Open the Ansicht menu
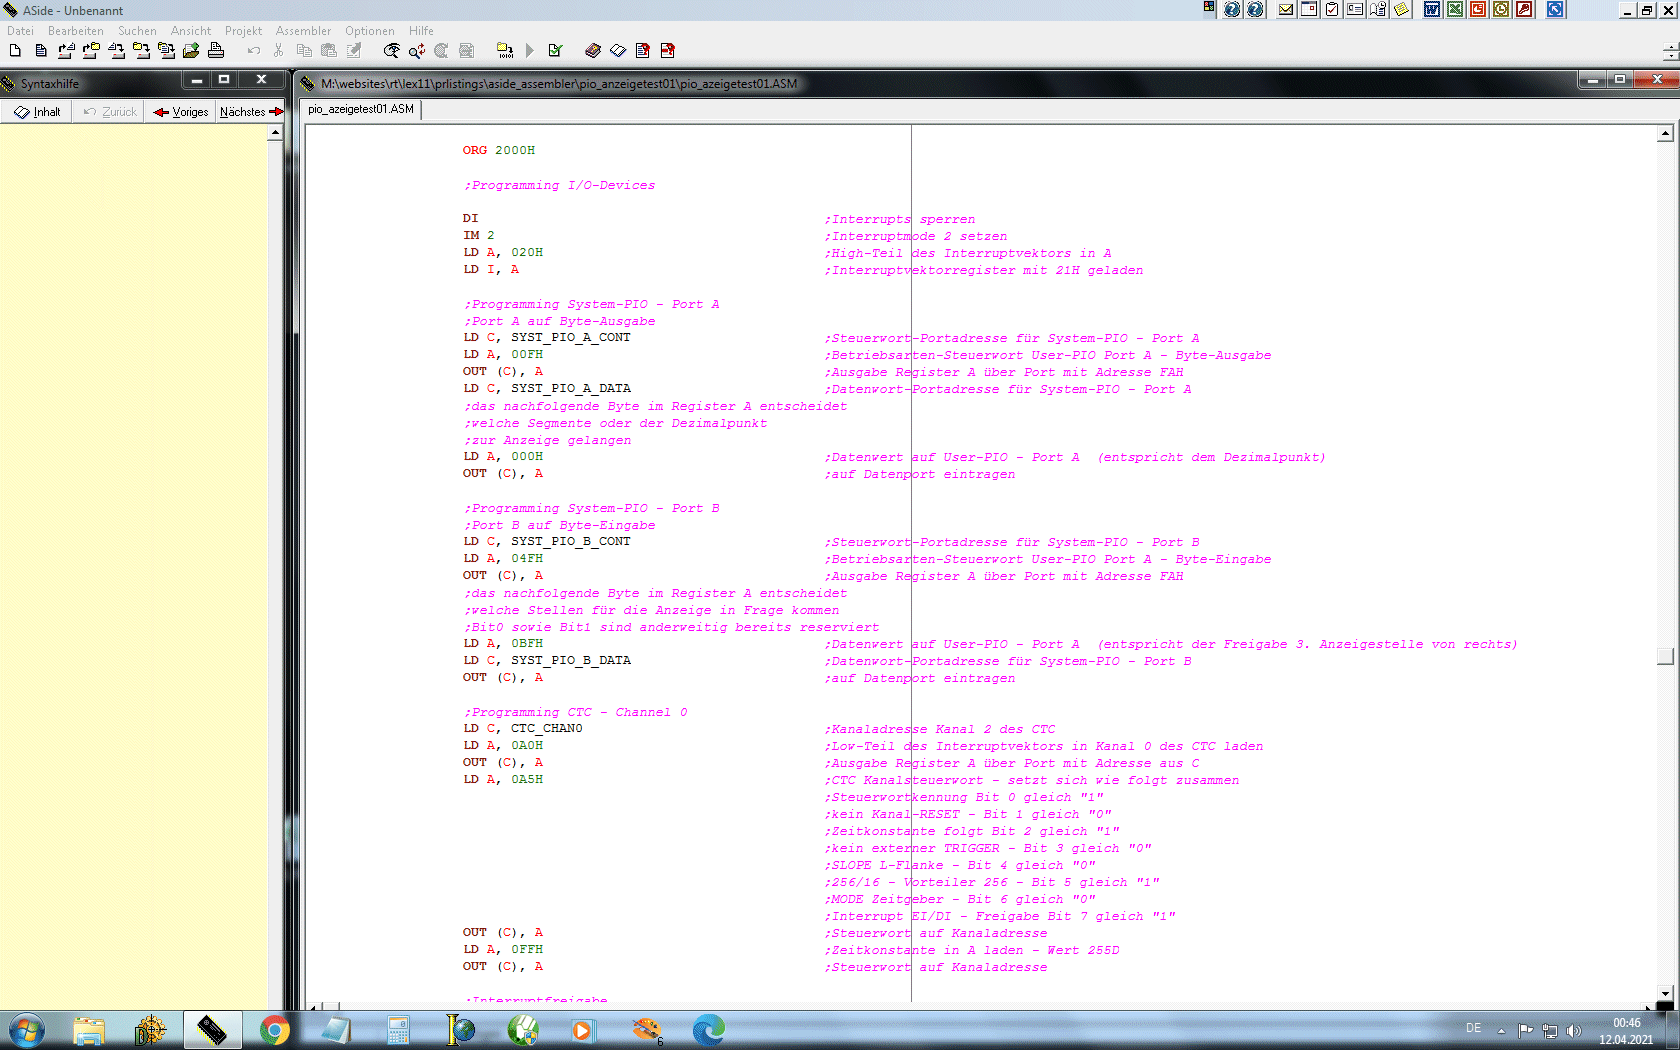Image resolution: width=1680 pixels, height=1050 pixels. (191, 31)
